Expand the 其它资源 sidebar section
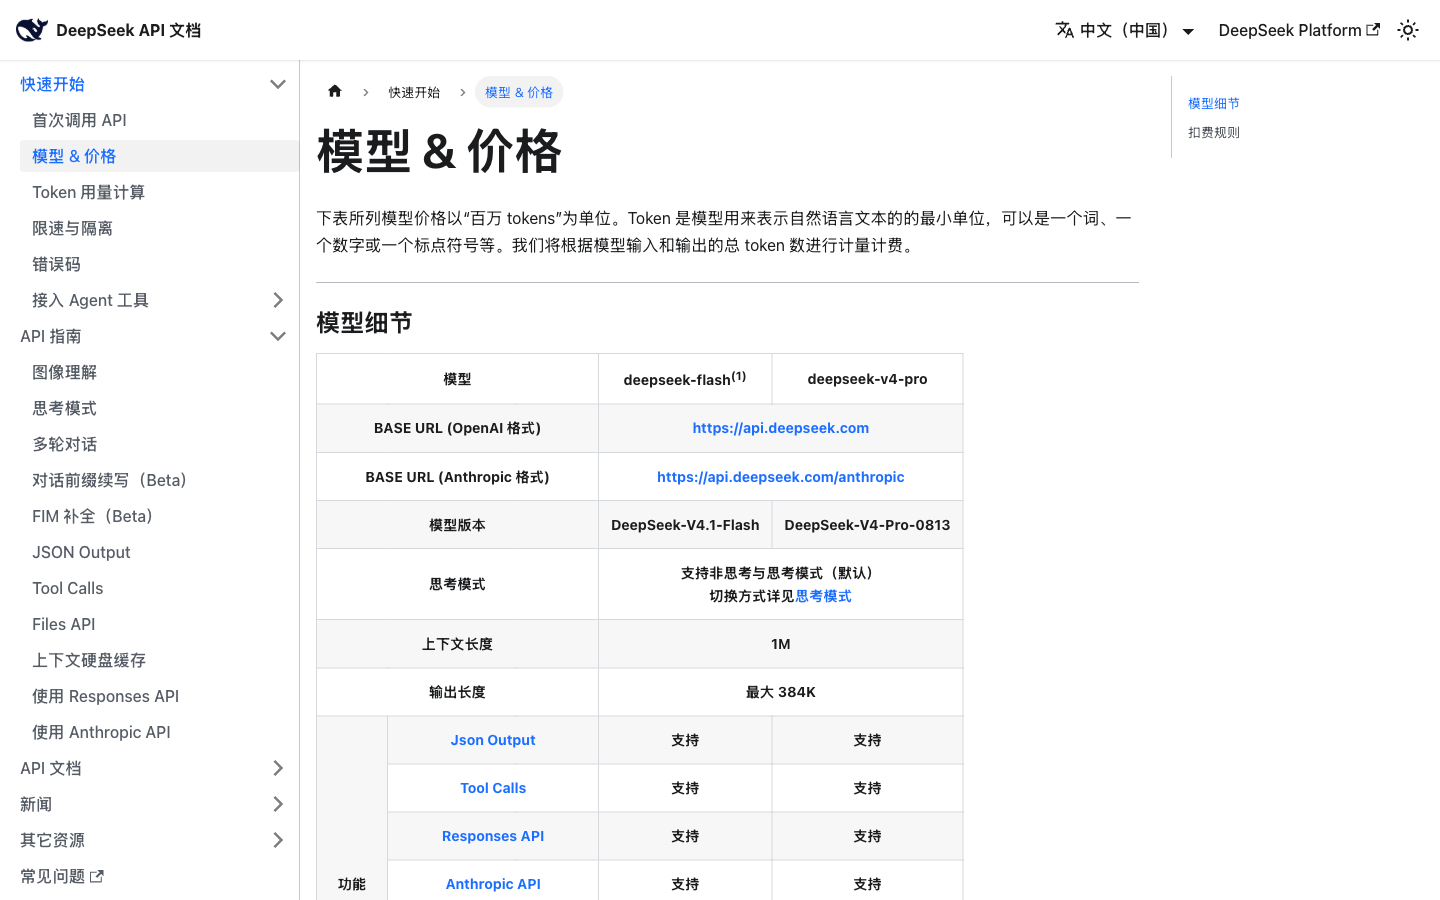 tap(278, 840)
